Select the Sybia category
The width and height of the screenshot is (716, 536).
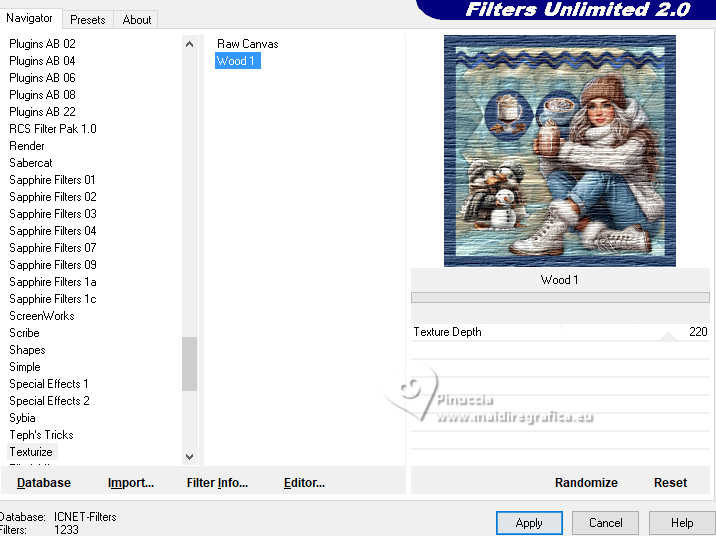point(22,418)
